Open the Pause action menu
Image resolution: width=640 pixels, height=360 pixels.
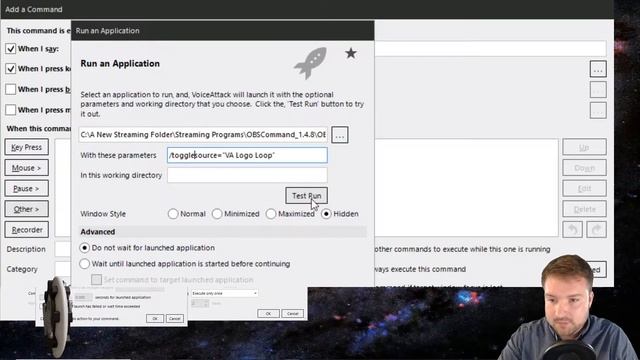[27, 189]
